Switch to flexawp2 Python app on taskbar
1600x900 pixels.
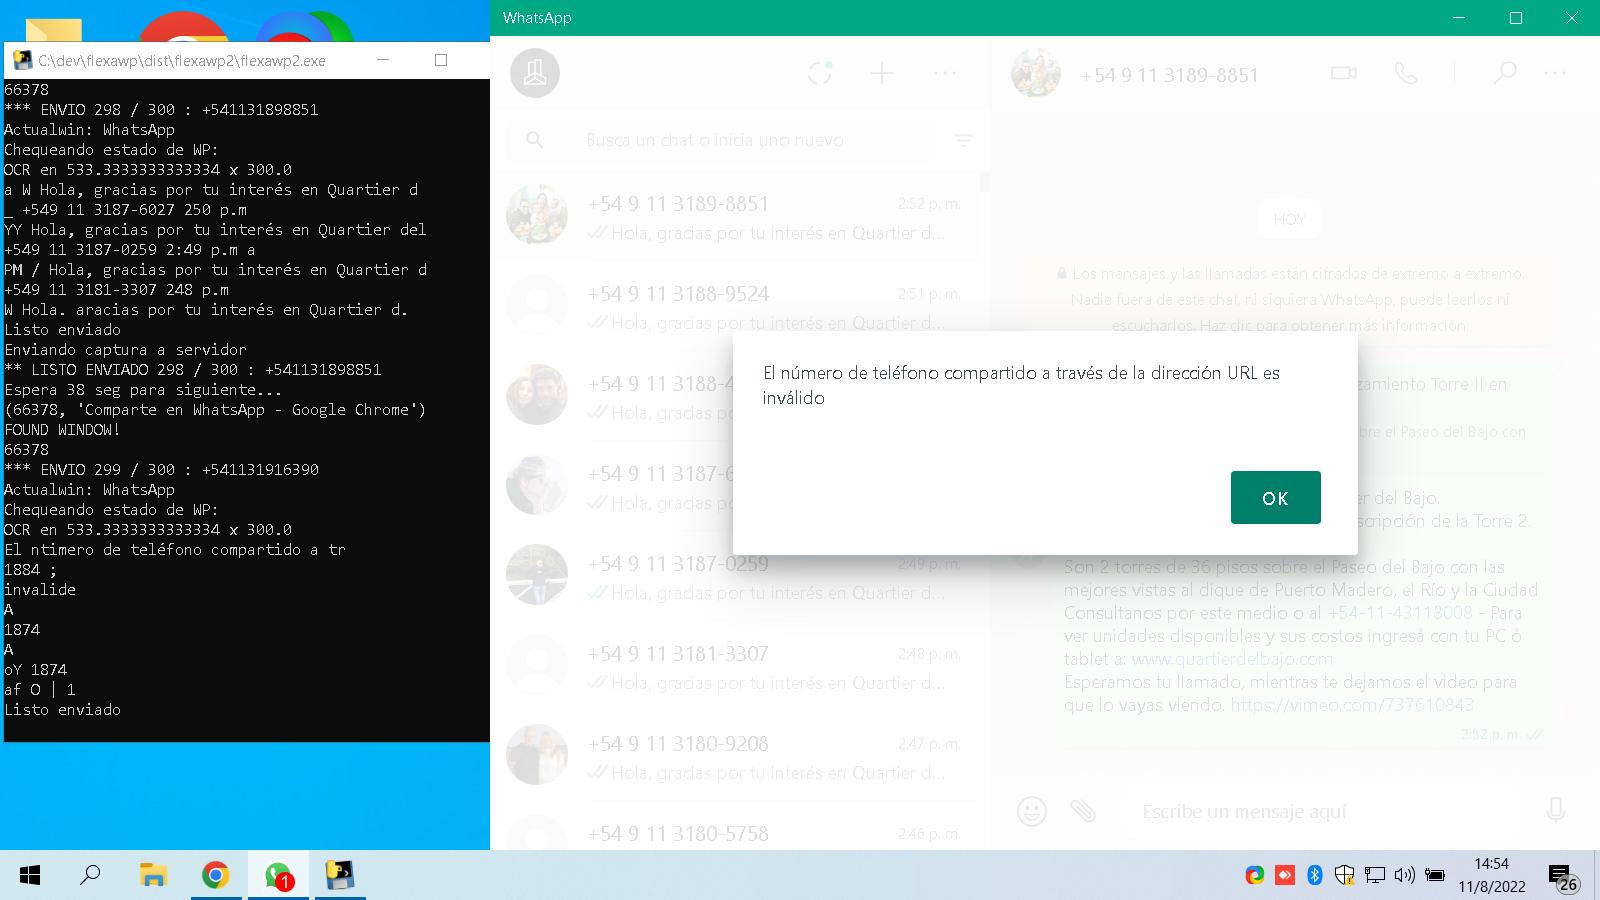point(340,876)
